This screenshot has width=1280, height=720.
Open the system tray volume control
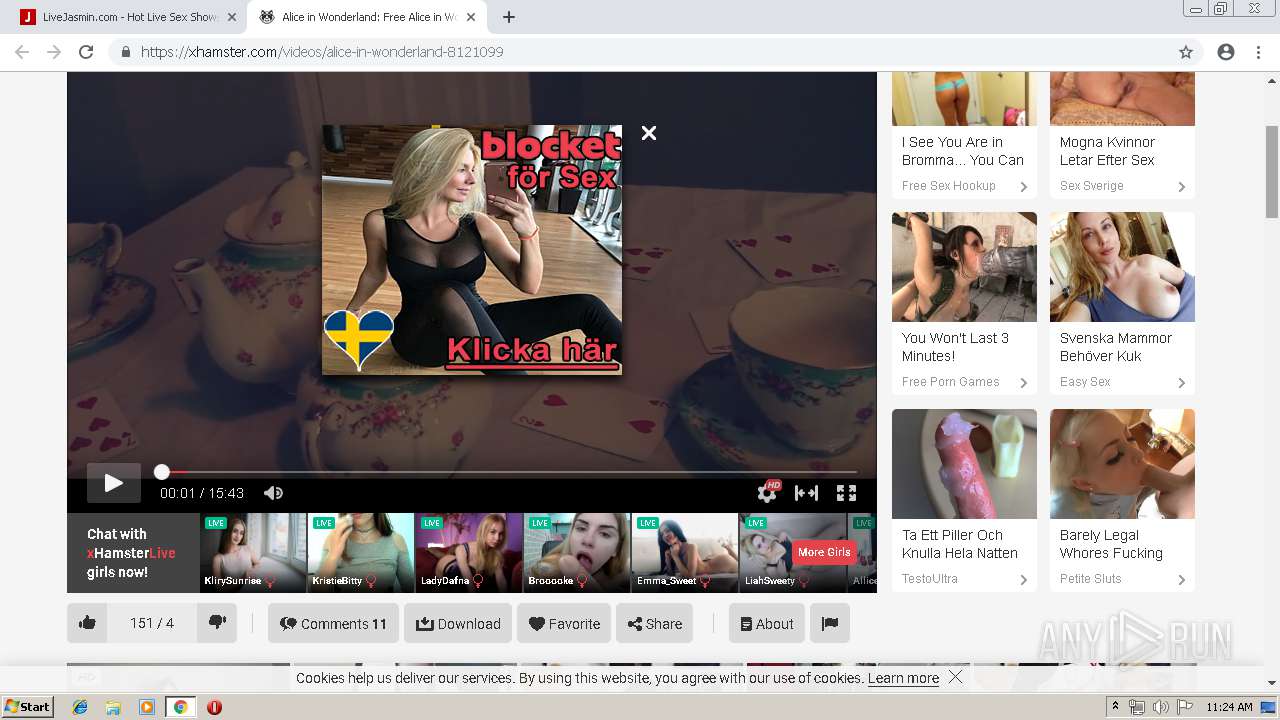point(1161,707)
